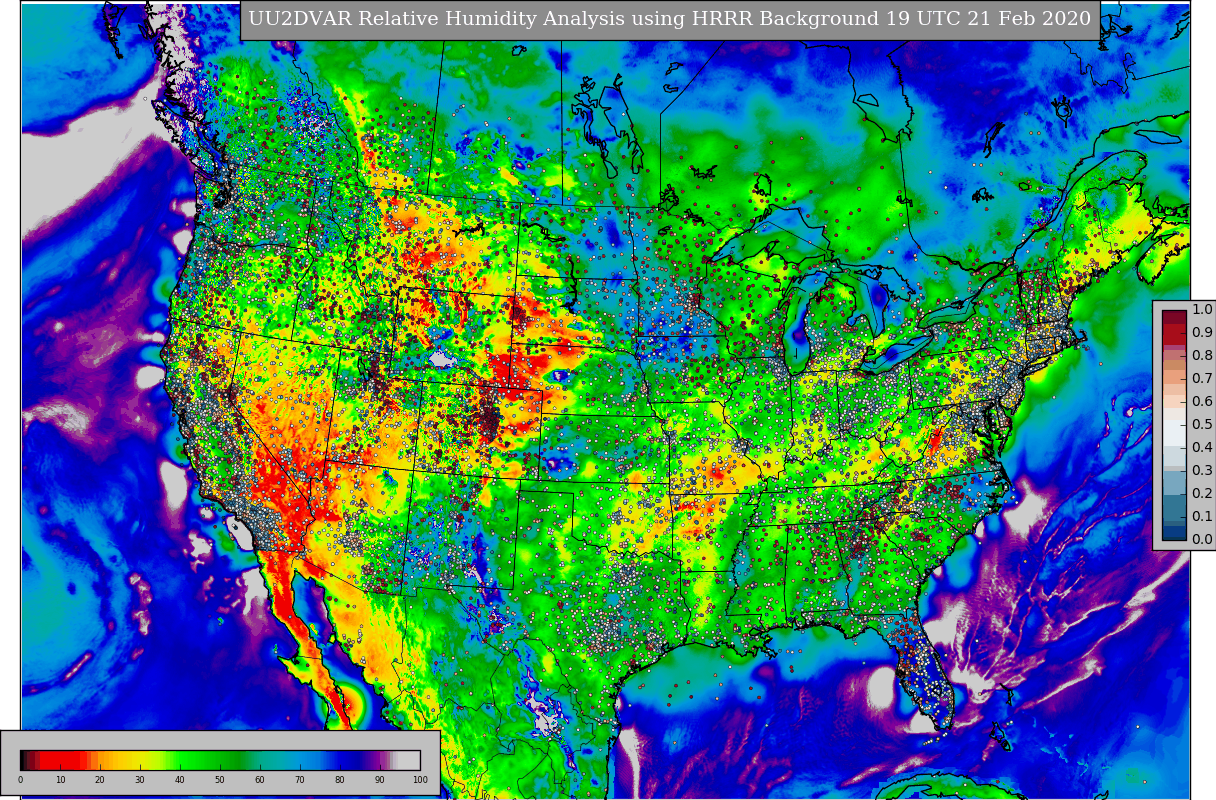Screen dimensions: 1216x800
Task: Select the 0.2 label on the vertical legend
Action: pos(1202,494)
